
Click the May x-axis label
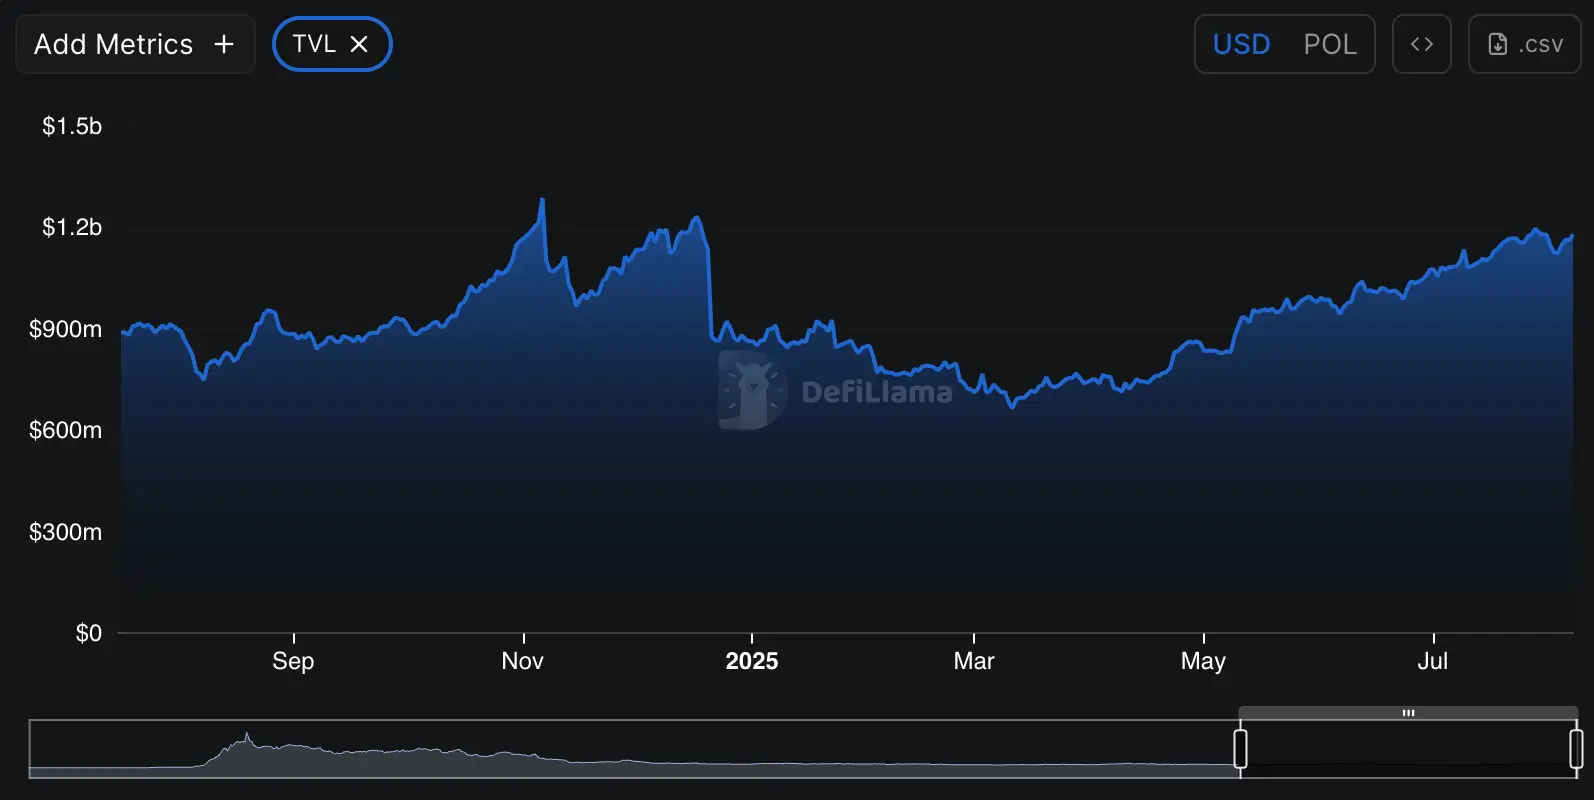click(x=1203, y=661)
